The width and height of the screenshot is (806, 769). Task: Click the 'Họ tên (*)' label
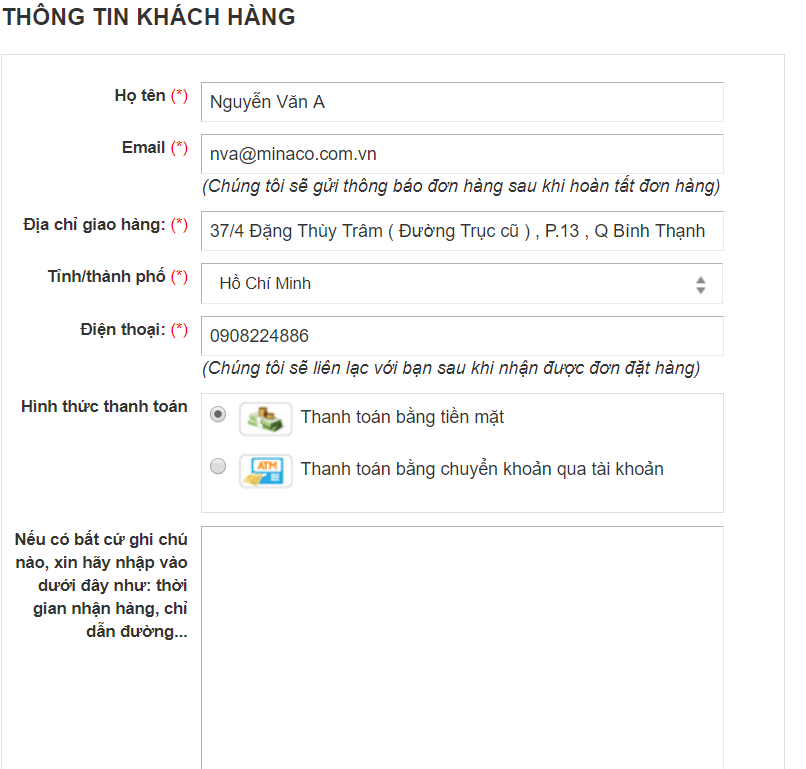click(x=151, y=96)
